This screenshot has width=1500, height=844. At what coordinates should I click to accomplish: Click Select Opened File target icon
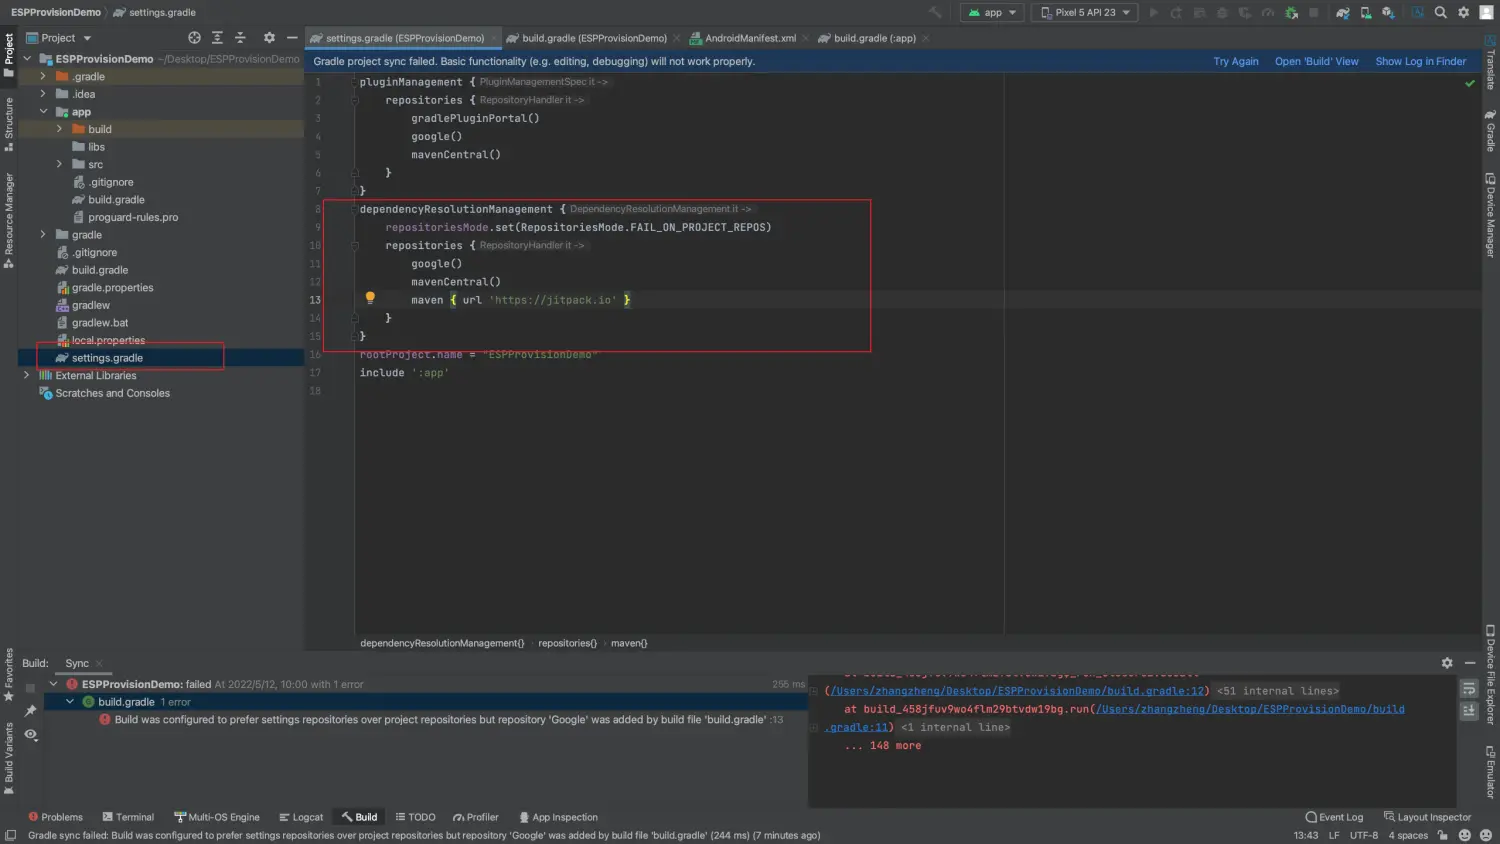click(x=194, y=38)
